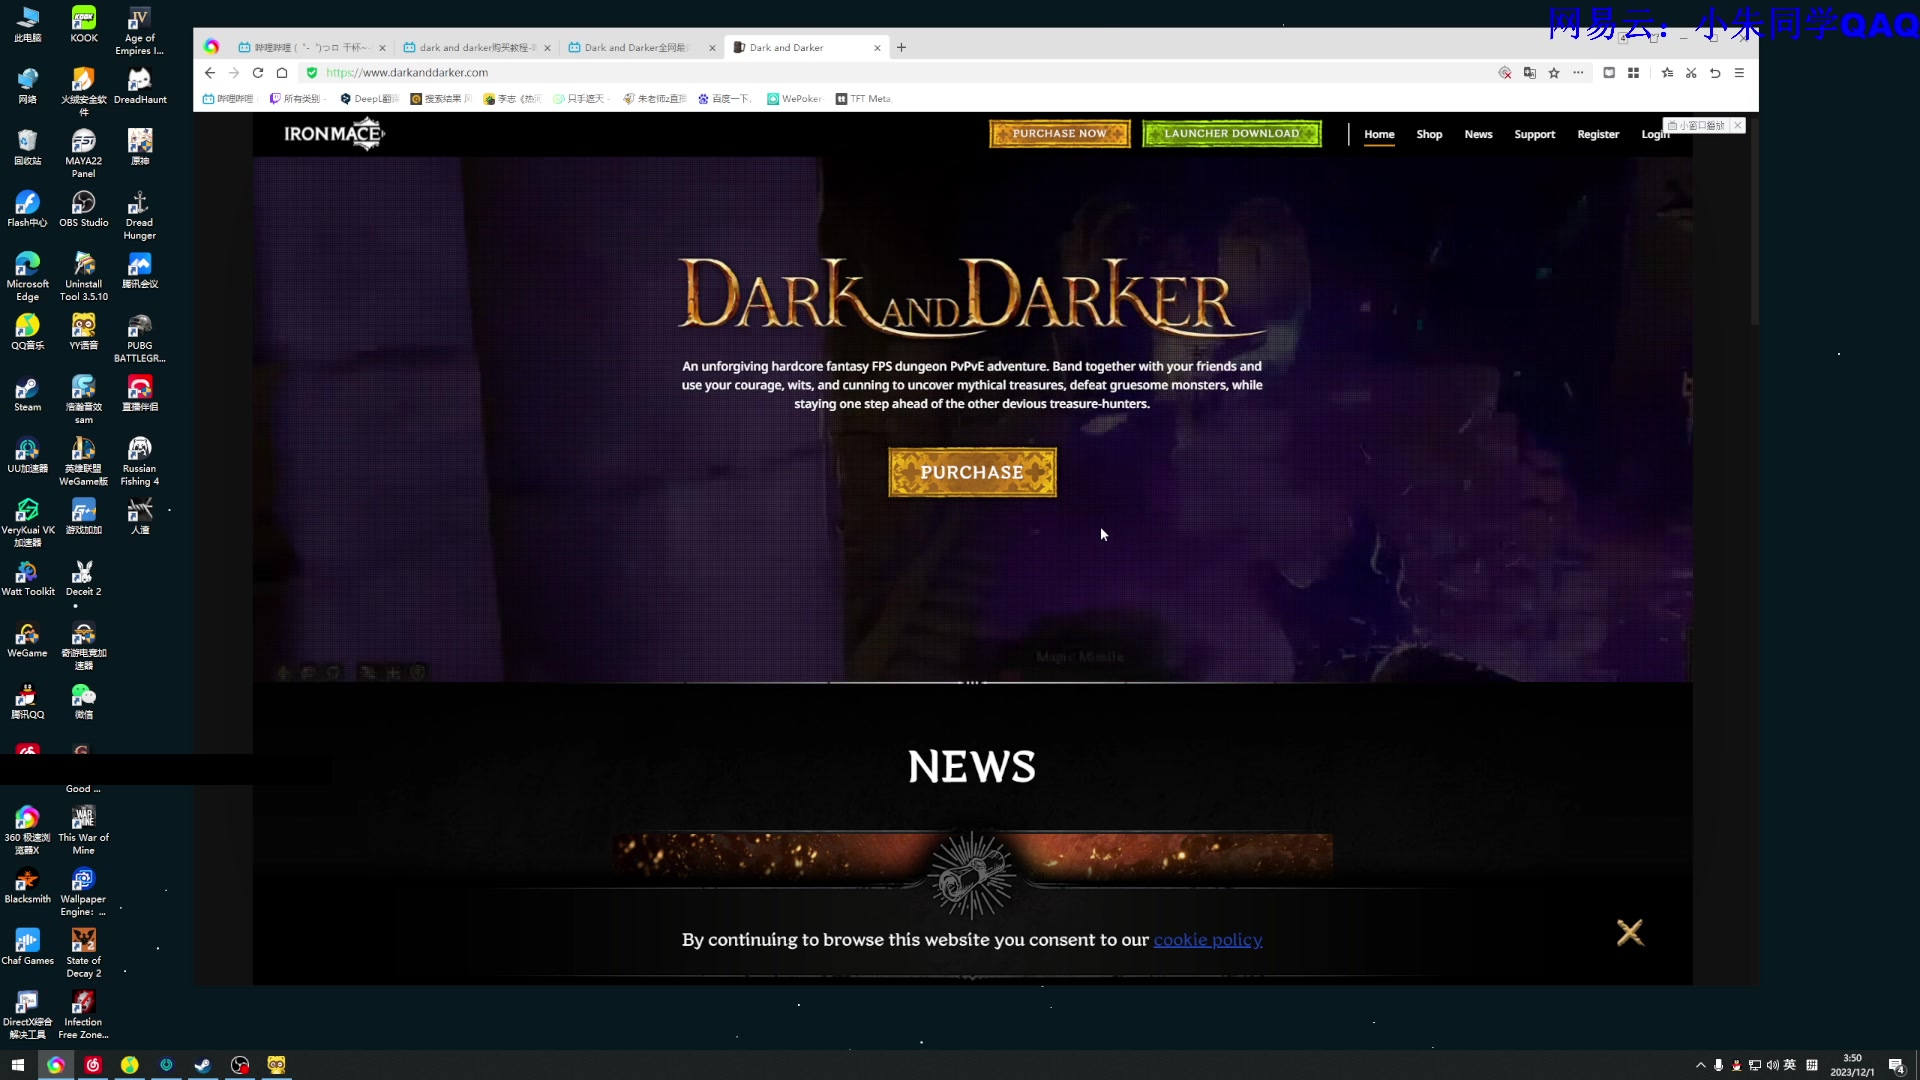Open the notification center icon

point(1896,1065)
